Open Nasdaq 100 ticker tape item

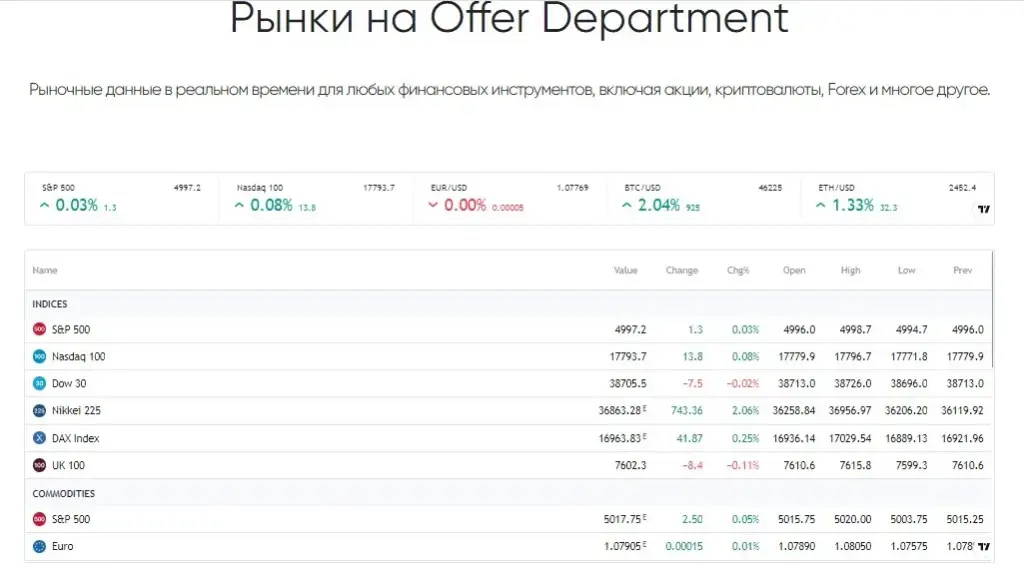[x=316, y=198]
